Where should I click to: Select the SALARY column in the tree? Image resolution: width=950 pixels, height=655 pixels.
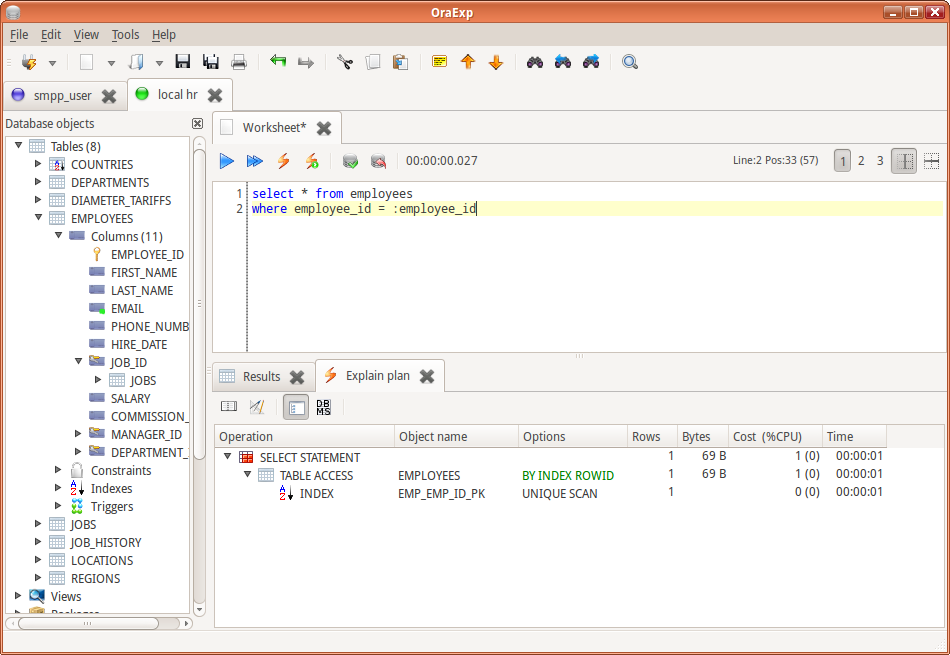(x=129, y=398)
